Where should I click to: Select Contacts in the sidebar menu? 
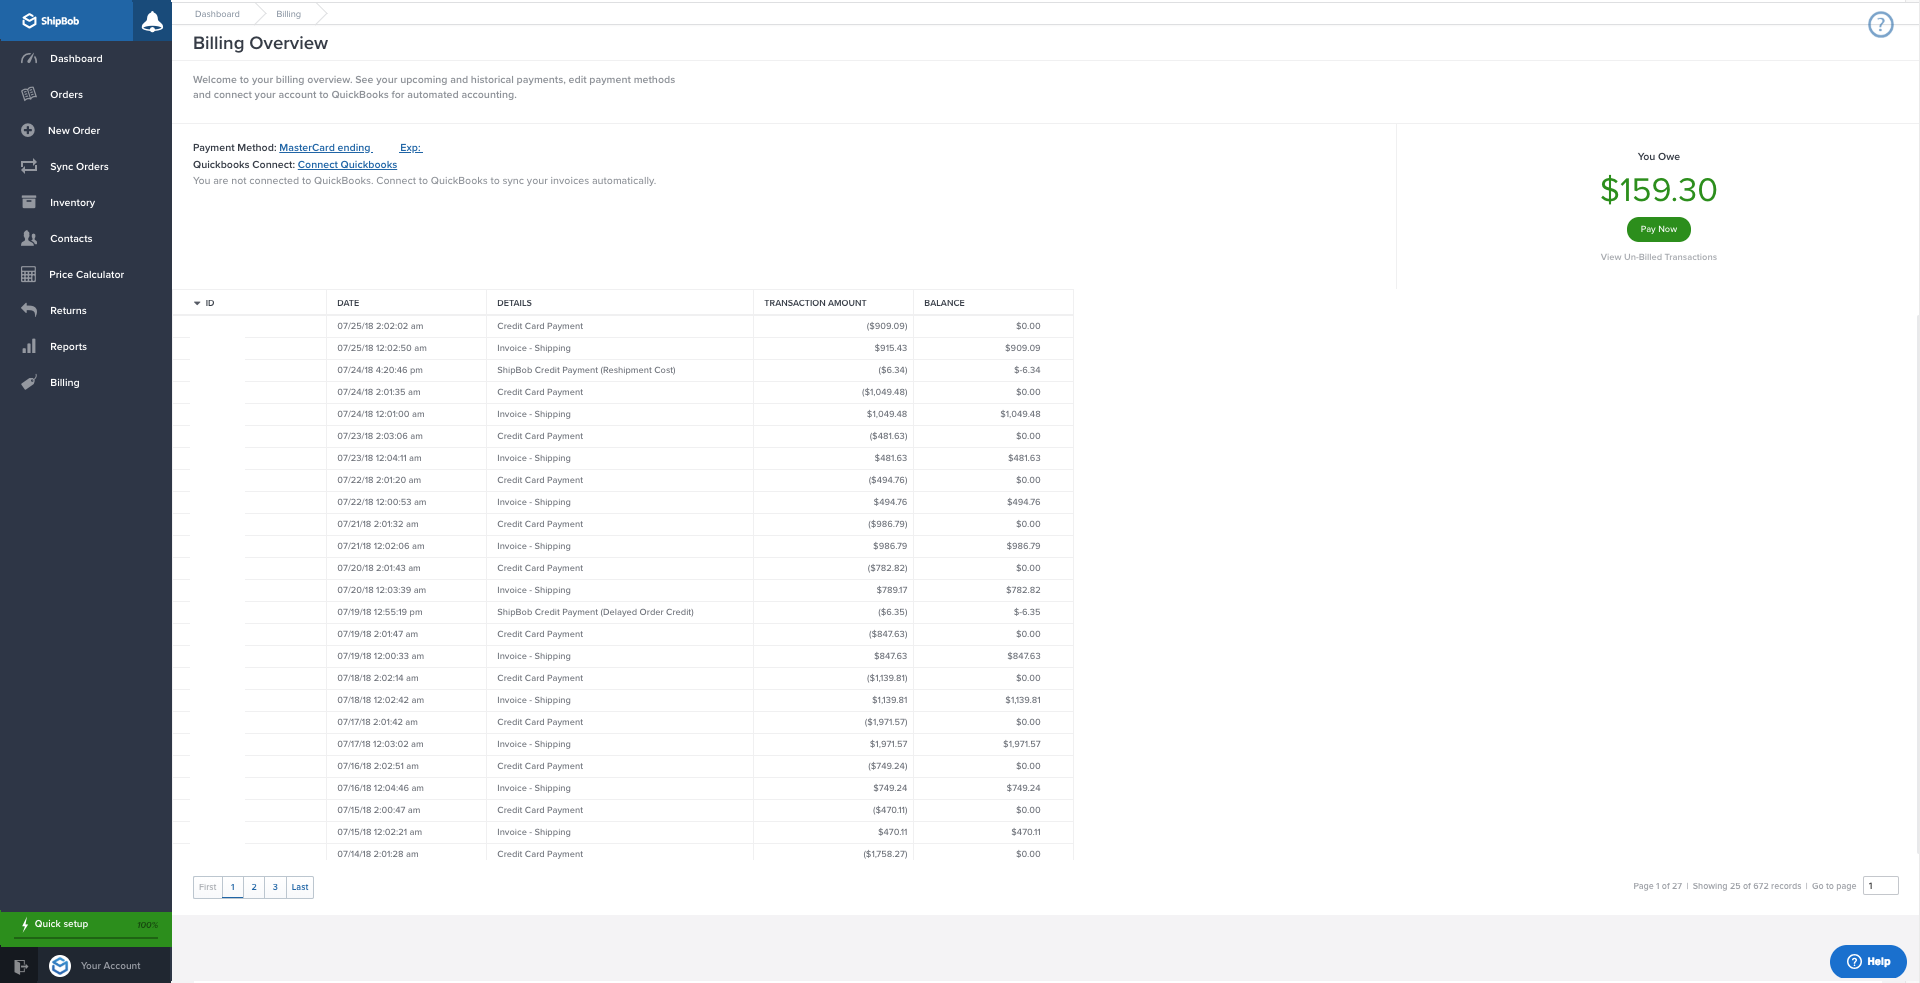tap(71, 239)
